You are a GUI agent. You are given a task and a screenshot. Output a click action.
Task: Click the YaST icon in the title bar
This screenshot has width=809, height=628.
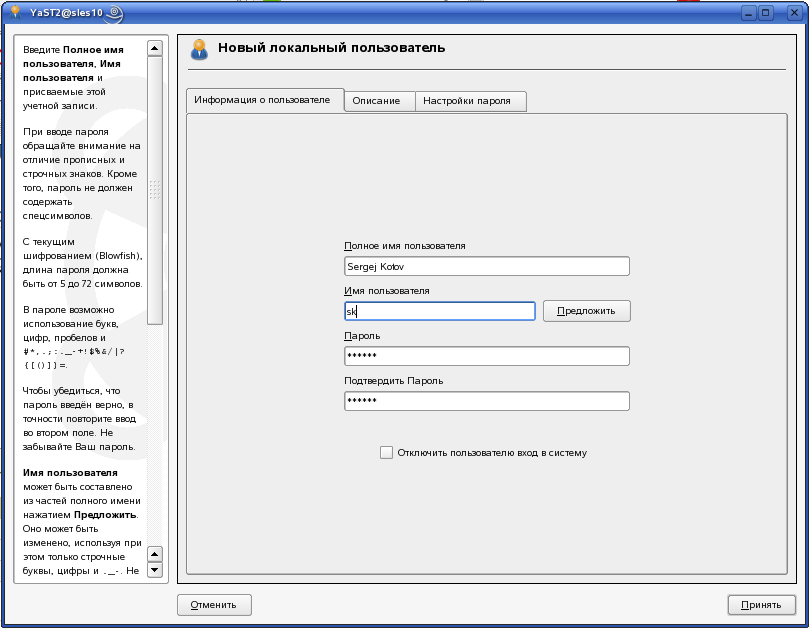point(15,12)
